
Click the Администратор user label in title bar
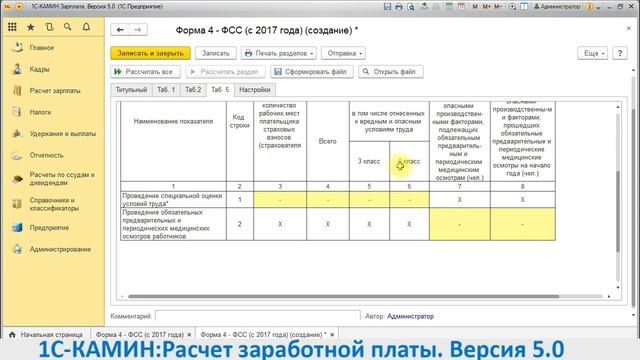coord(557,7)
